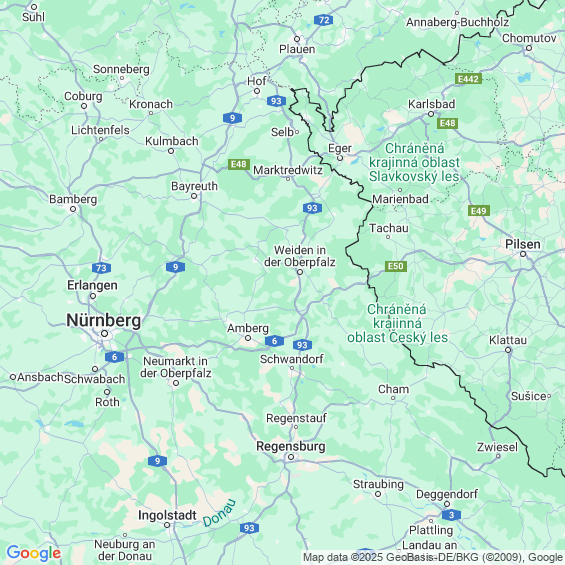This screenshot has width=565, height=565.
Task: Select the Karlsbad town marker
Action: [x=431, y=114]
